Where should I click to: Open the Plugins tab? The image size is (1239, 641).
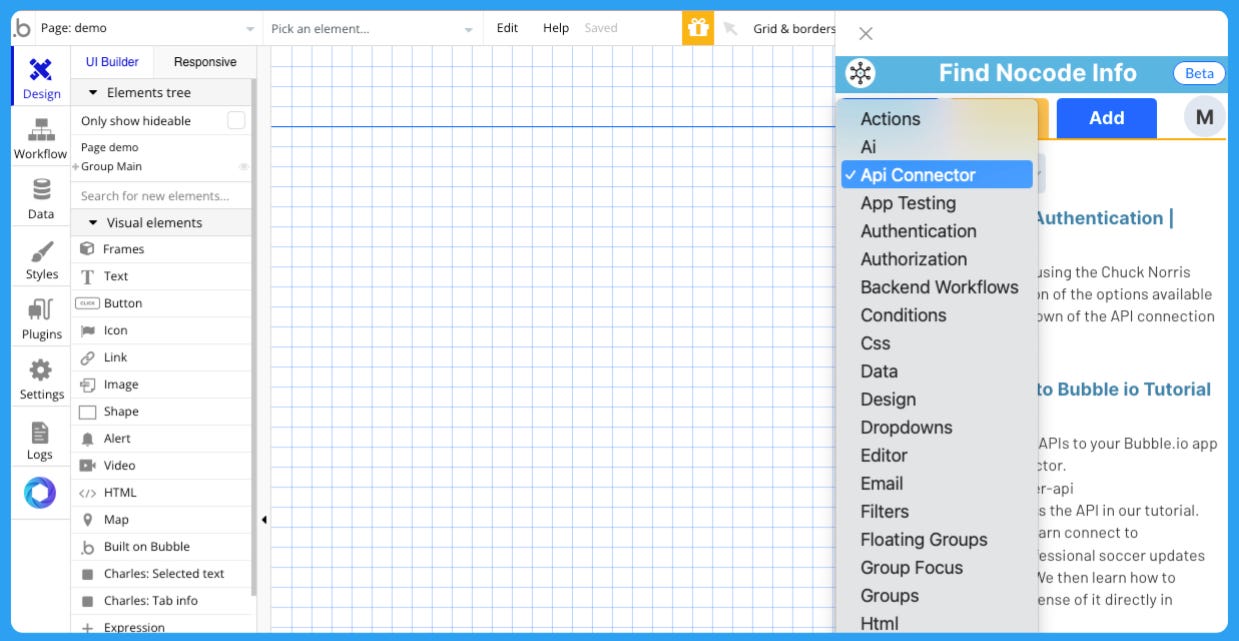(x=41, y=318)
